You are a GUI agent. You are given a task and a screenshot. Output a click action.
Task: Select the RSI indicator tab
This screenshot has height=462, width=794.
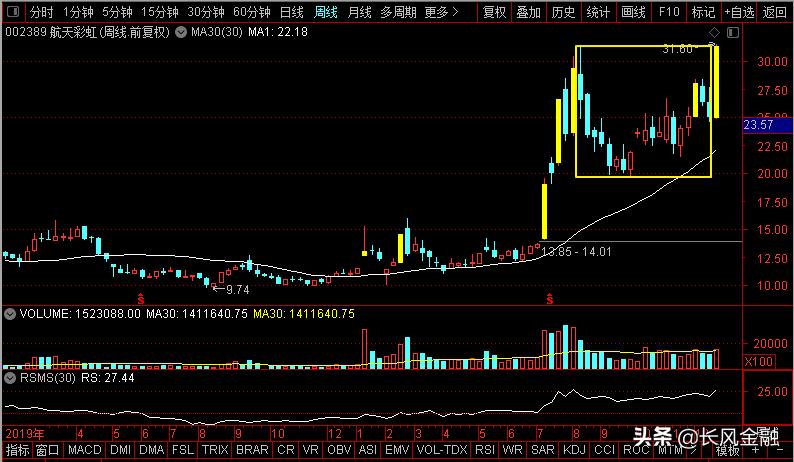[x=485, y=450]
